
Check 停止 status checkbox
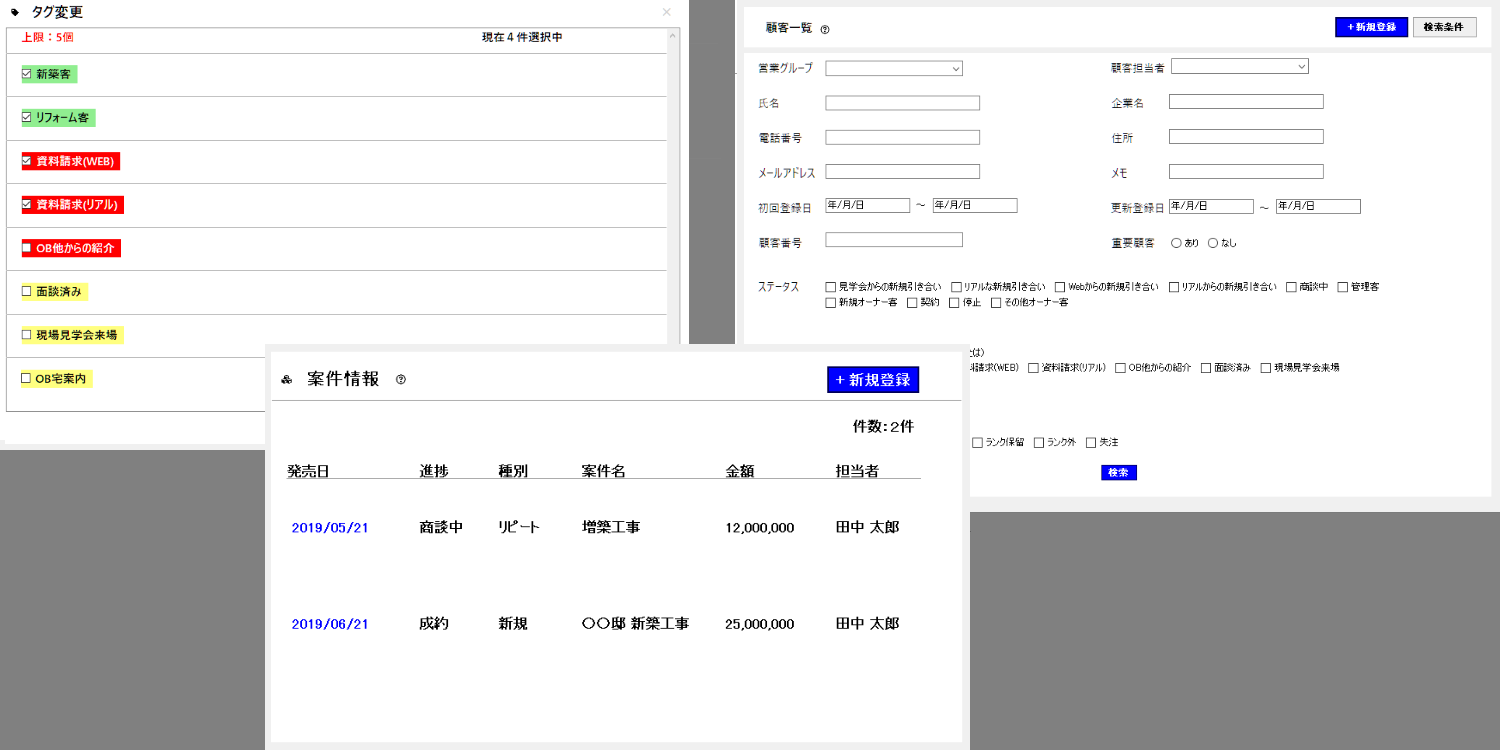(955, 302)
